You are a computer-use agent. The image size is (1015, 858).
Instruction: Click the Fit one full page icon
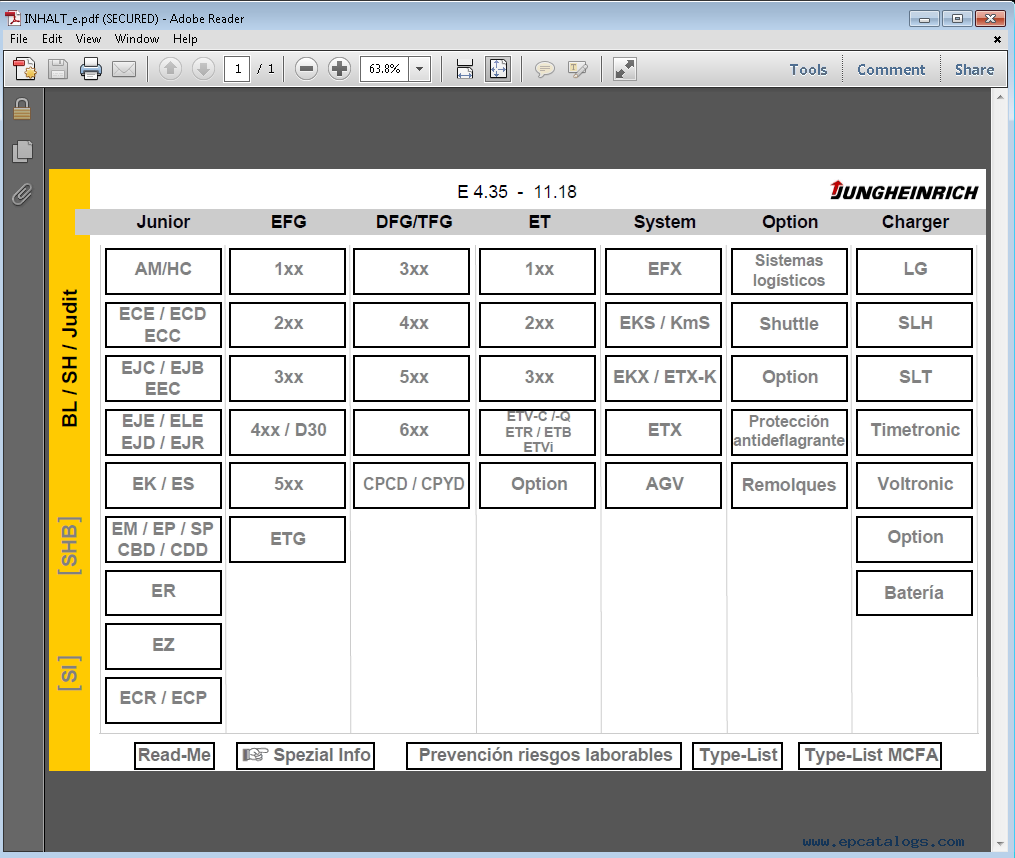tap(498, 69)
